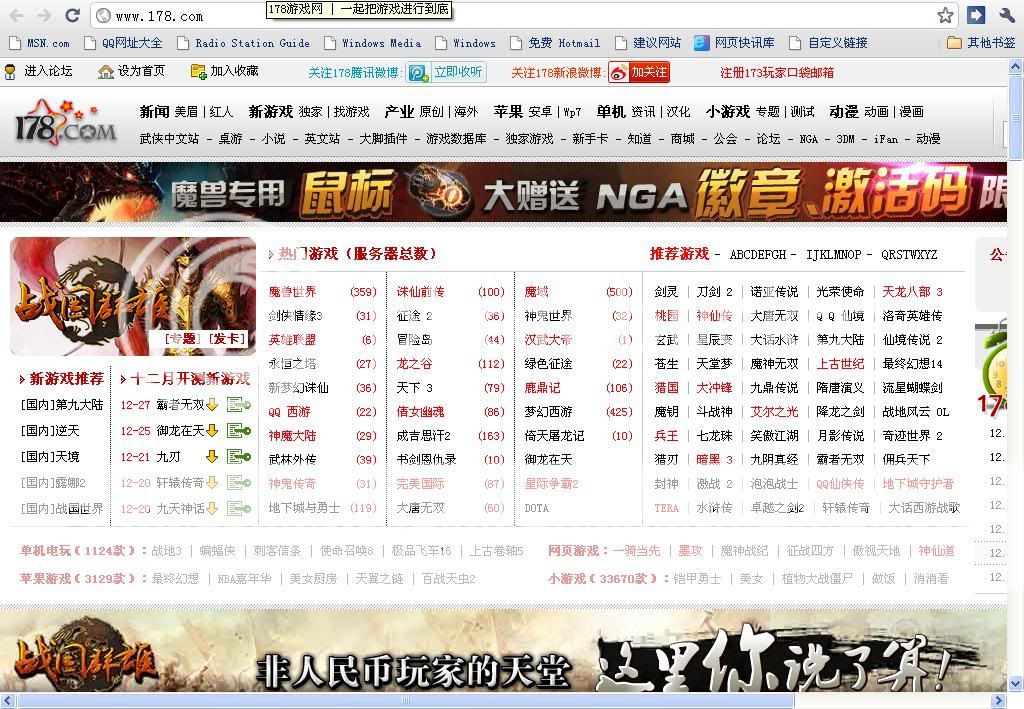Open the 上古卷轴5 single-player game link

click(x=496, y=551)
